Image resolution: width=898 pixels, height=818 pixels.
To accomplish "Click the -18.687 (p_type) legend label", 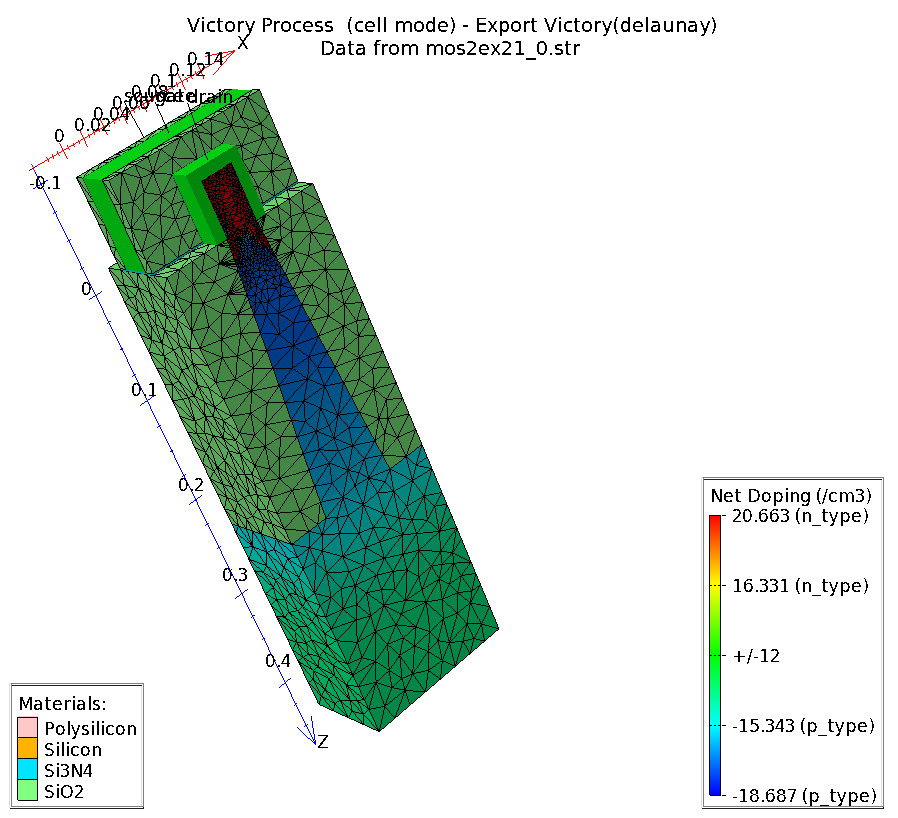I will (804, 796).
